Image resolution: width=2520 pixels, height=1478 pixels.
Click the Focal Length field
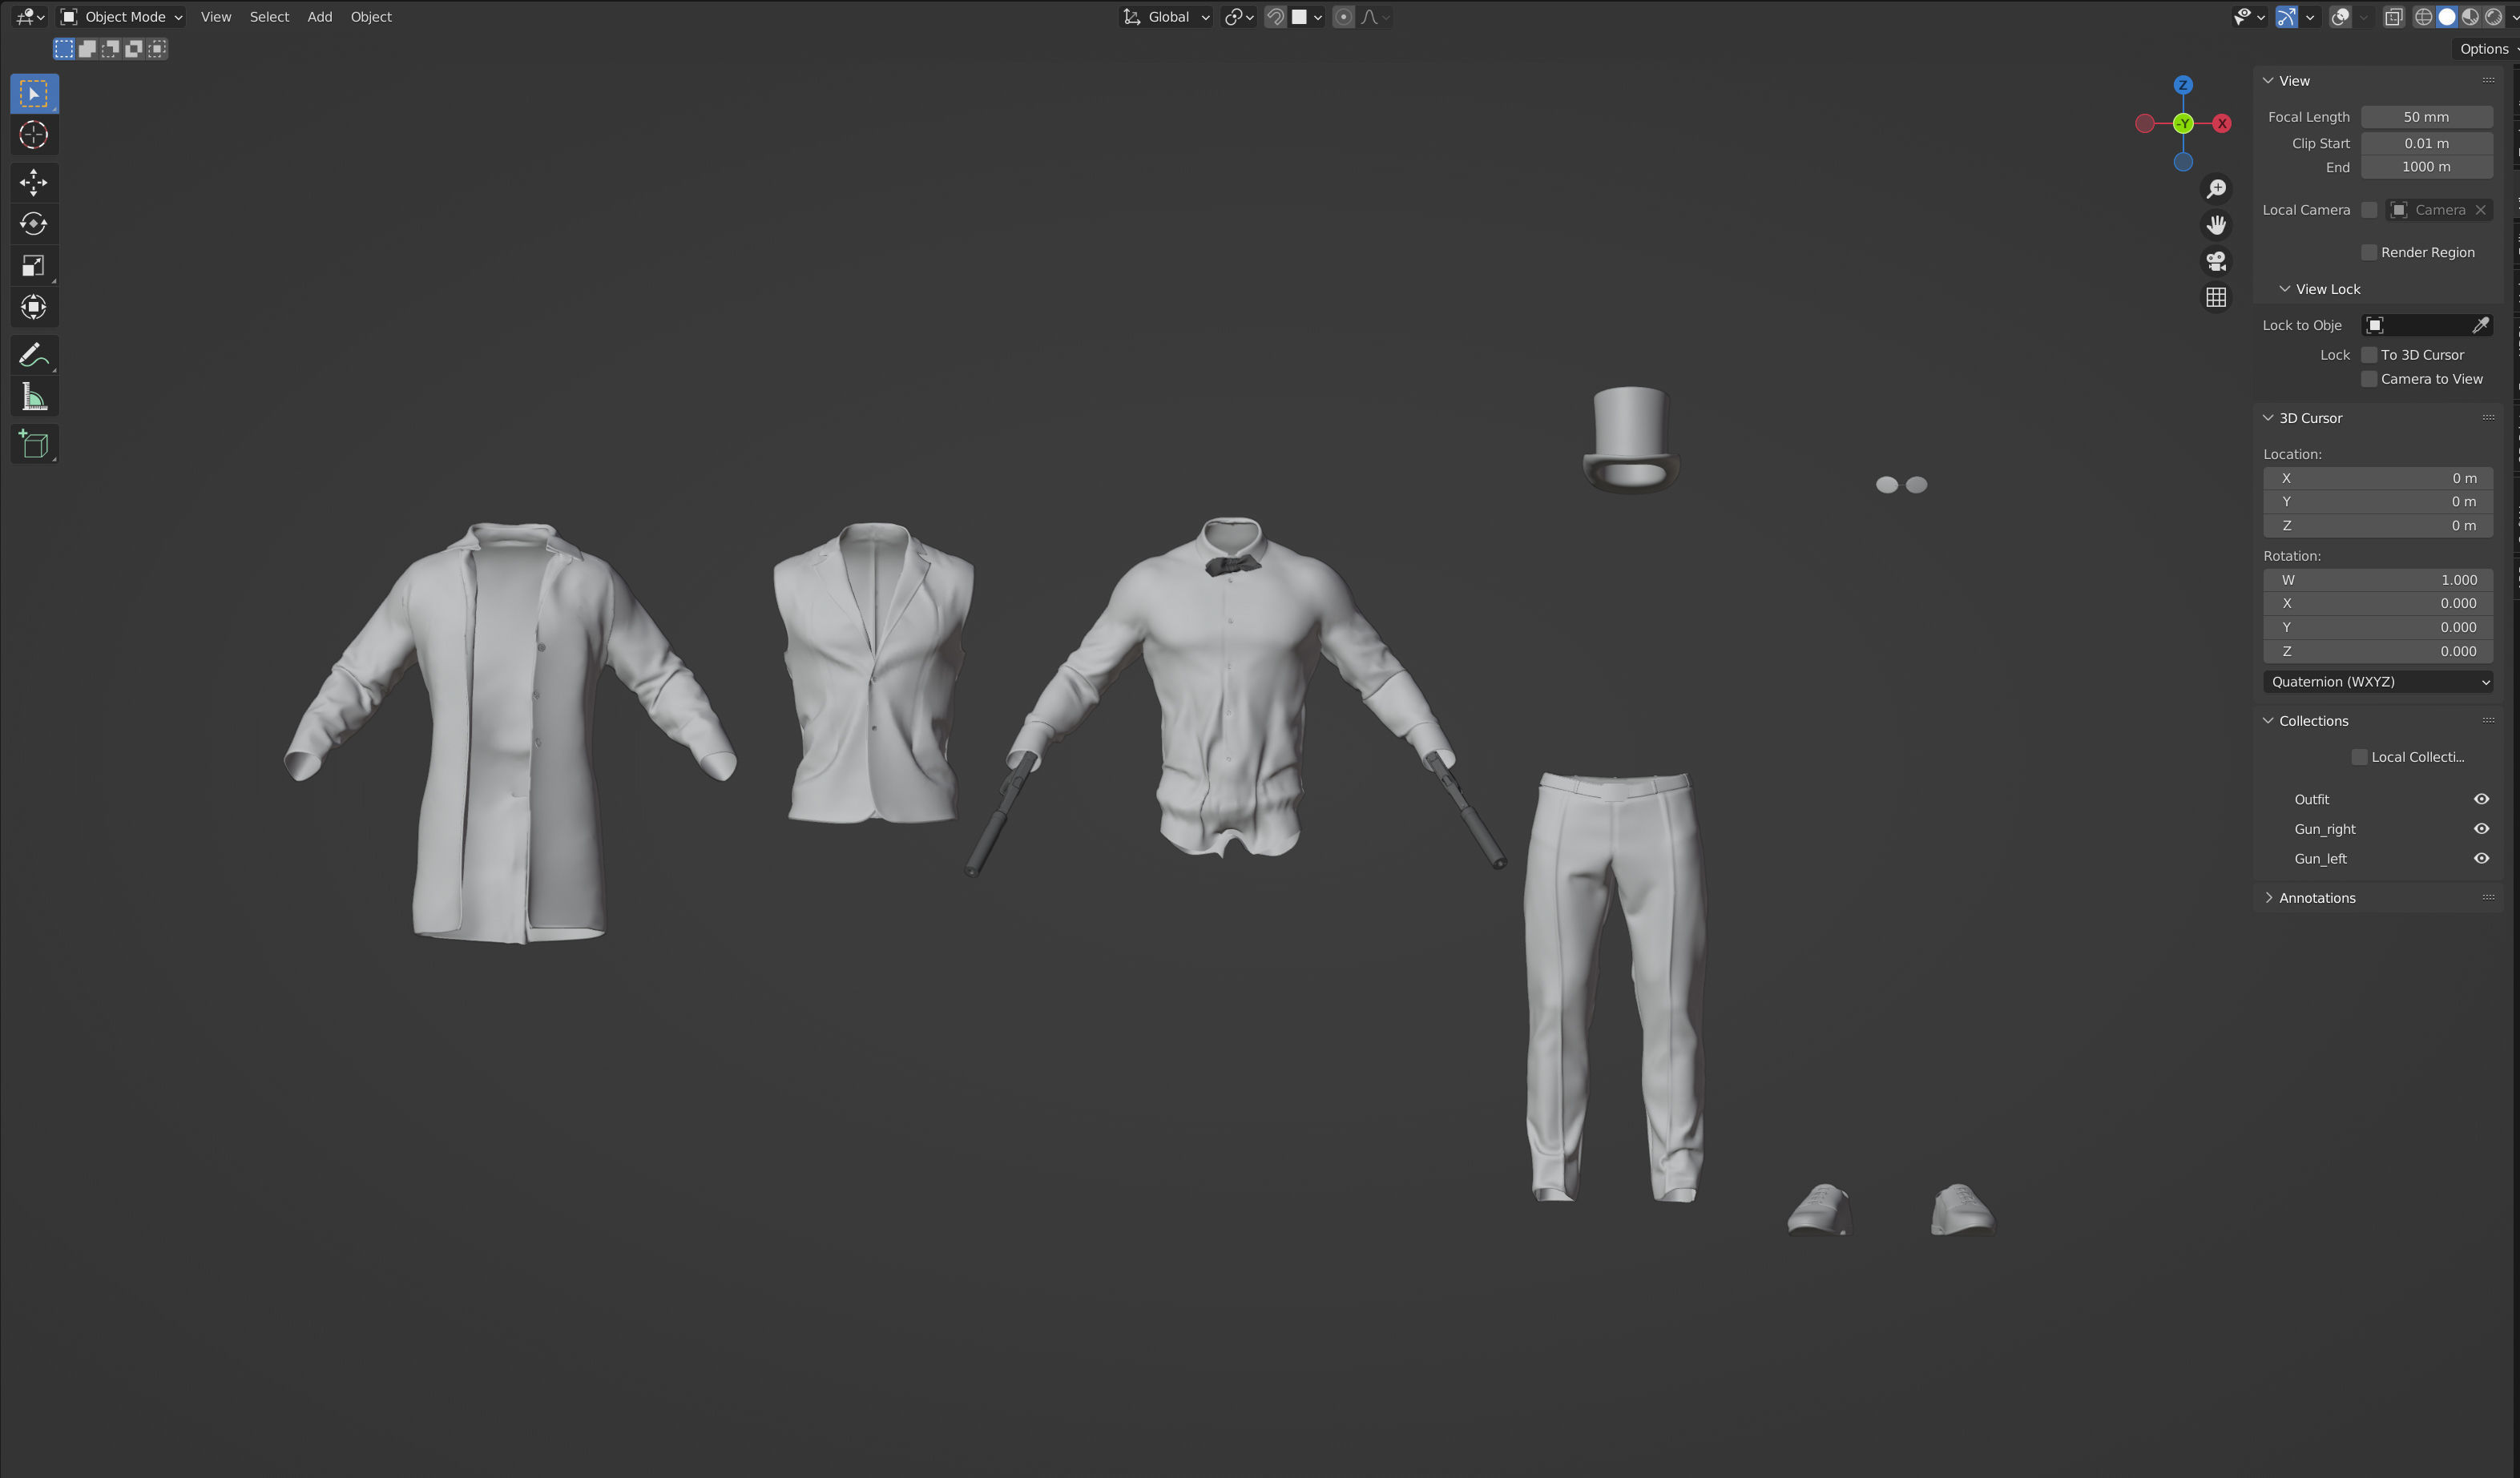click(x=2426, y=117)
